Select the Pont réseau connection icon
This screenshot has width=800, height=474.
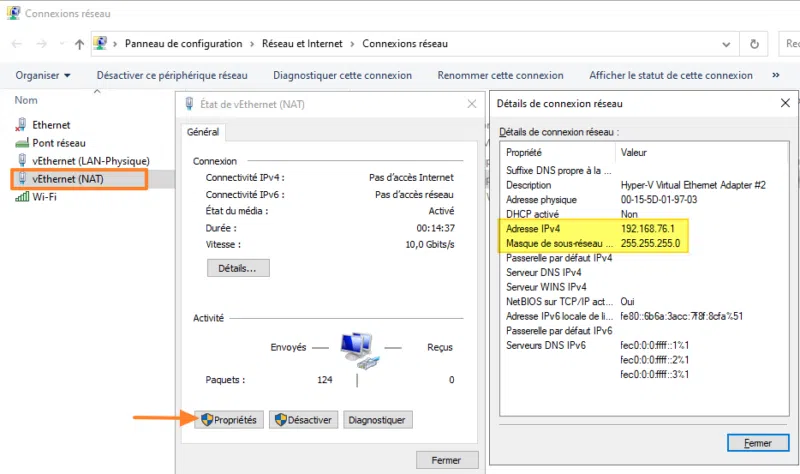(22, 143)
